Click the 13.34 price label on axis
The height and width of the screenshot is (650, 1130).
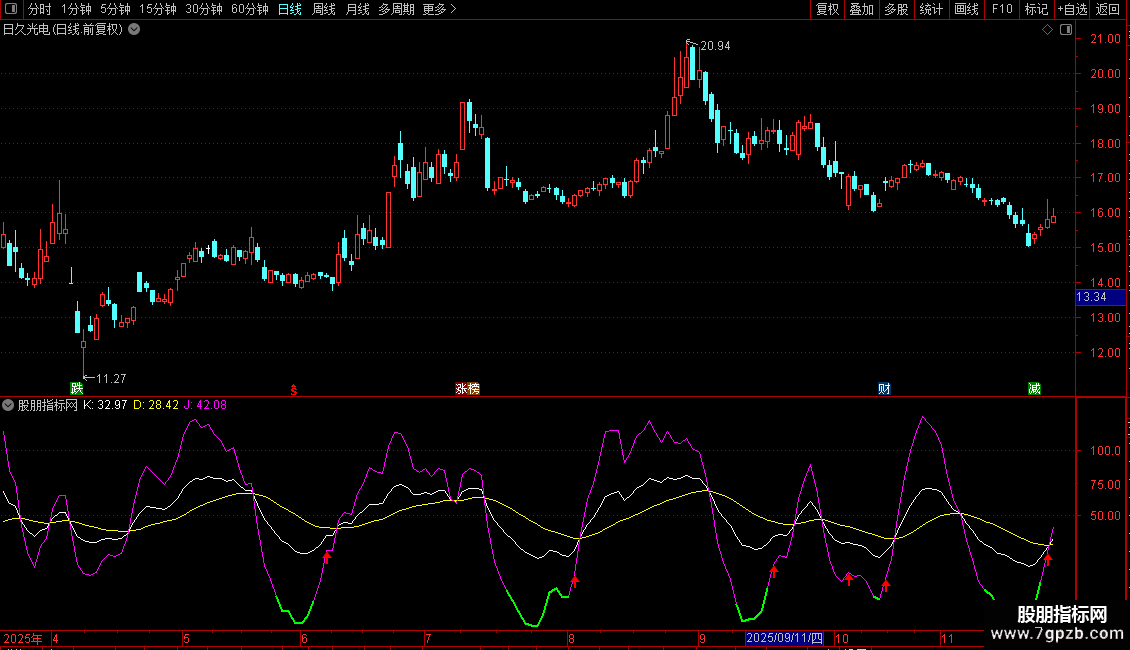(1091, 297)
